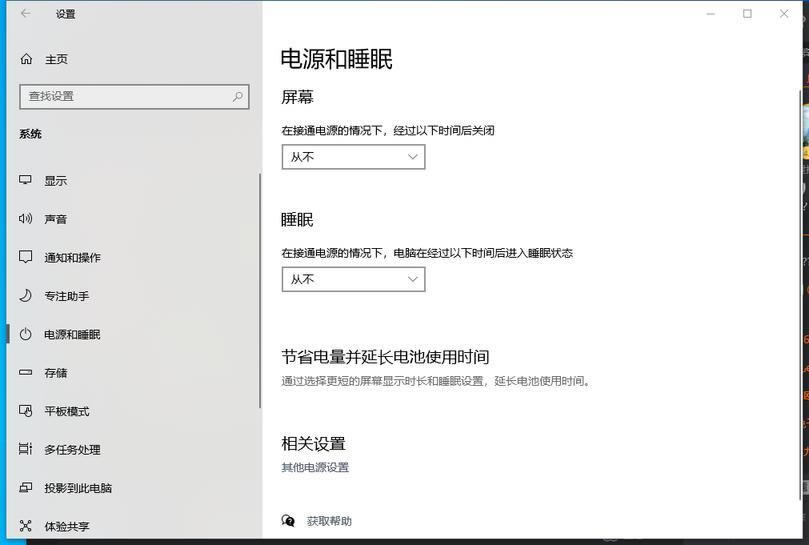Minimize the Settings window
The image size is (809, 545).
click(711, 14)
